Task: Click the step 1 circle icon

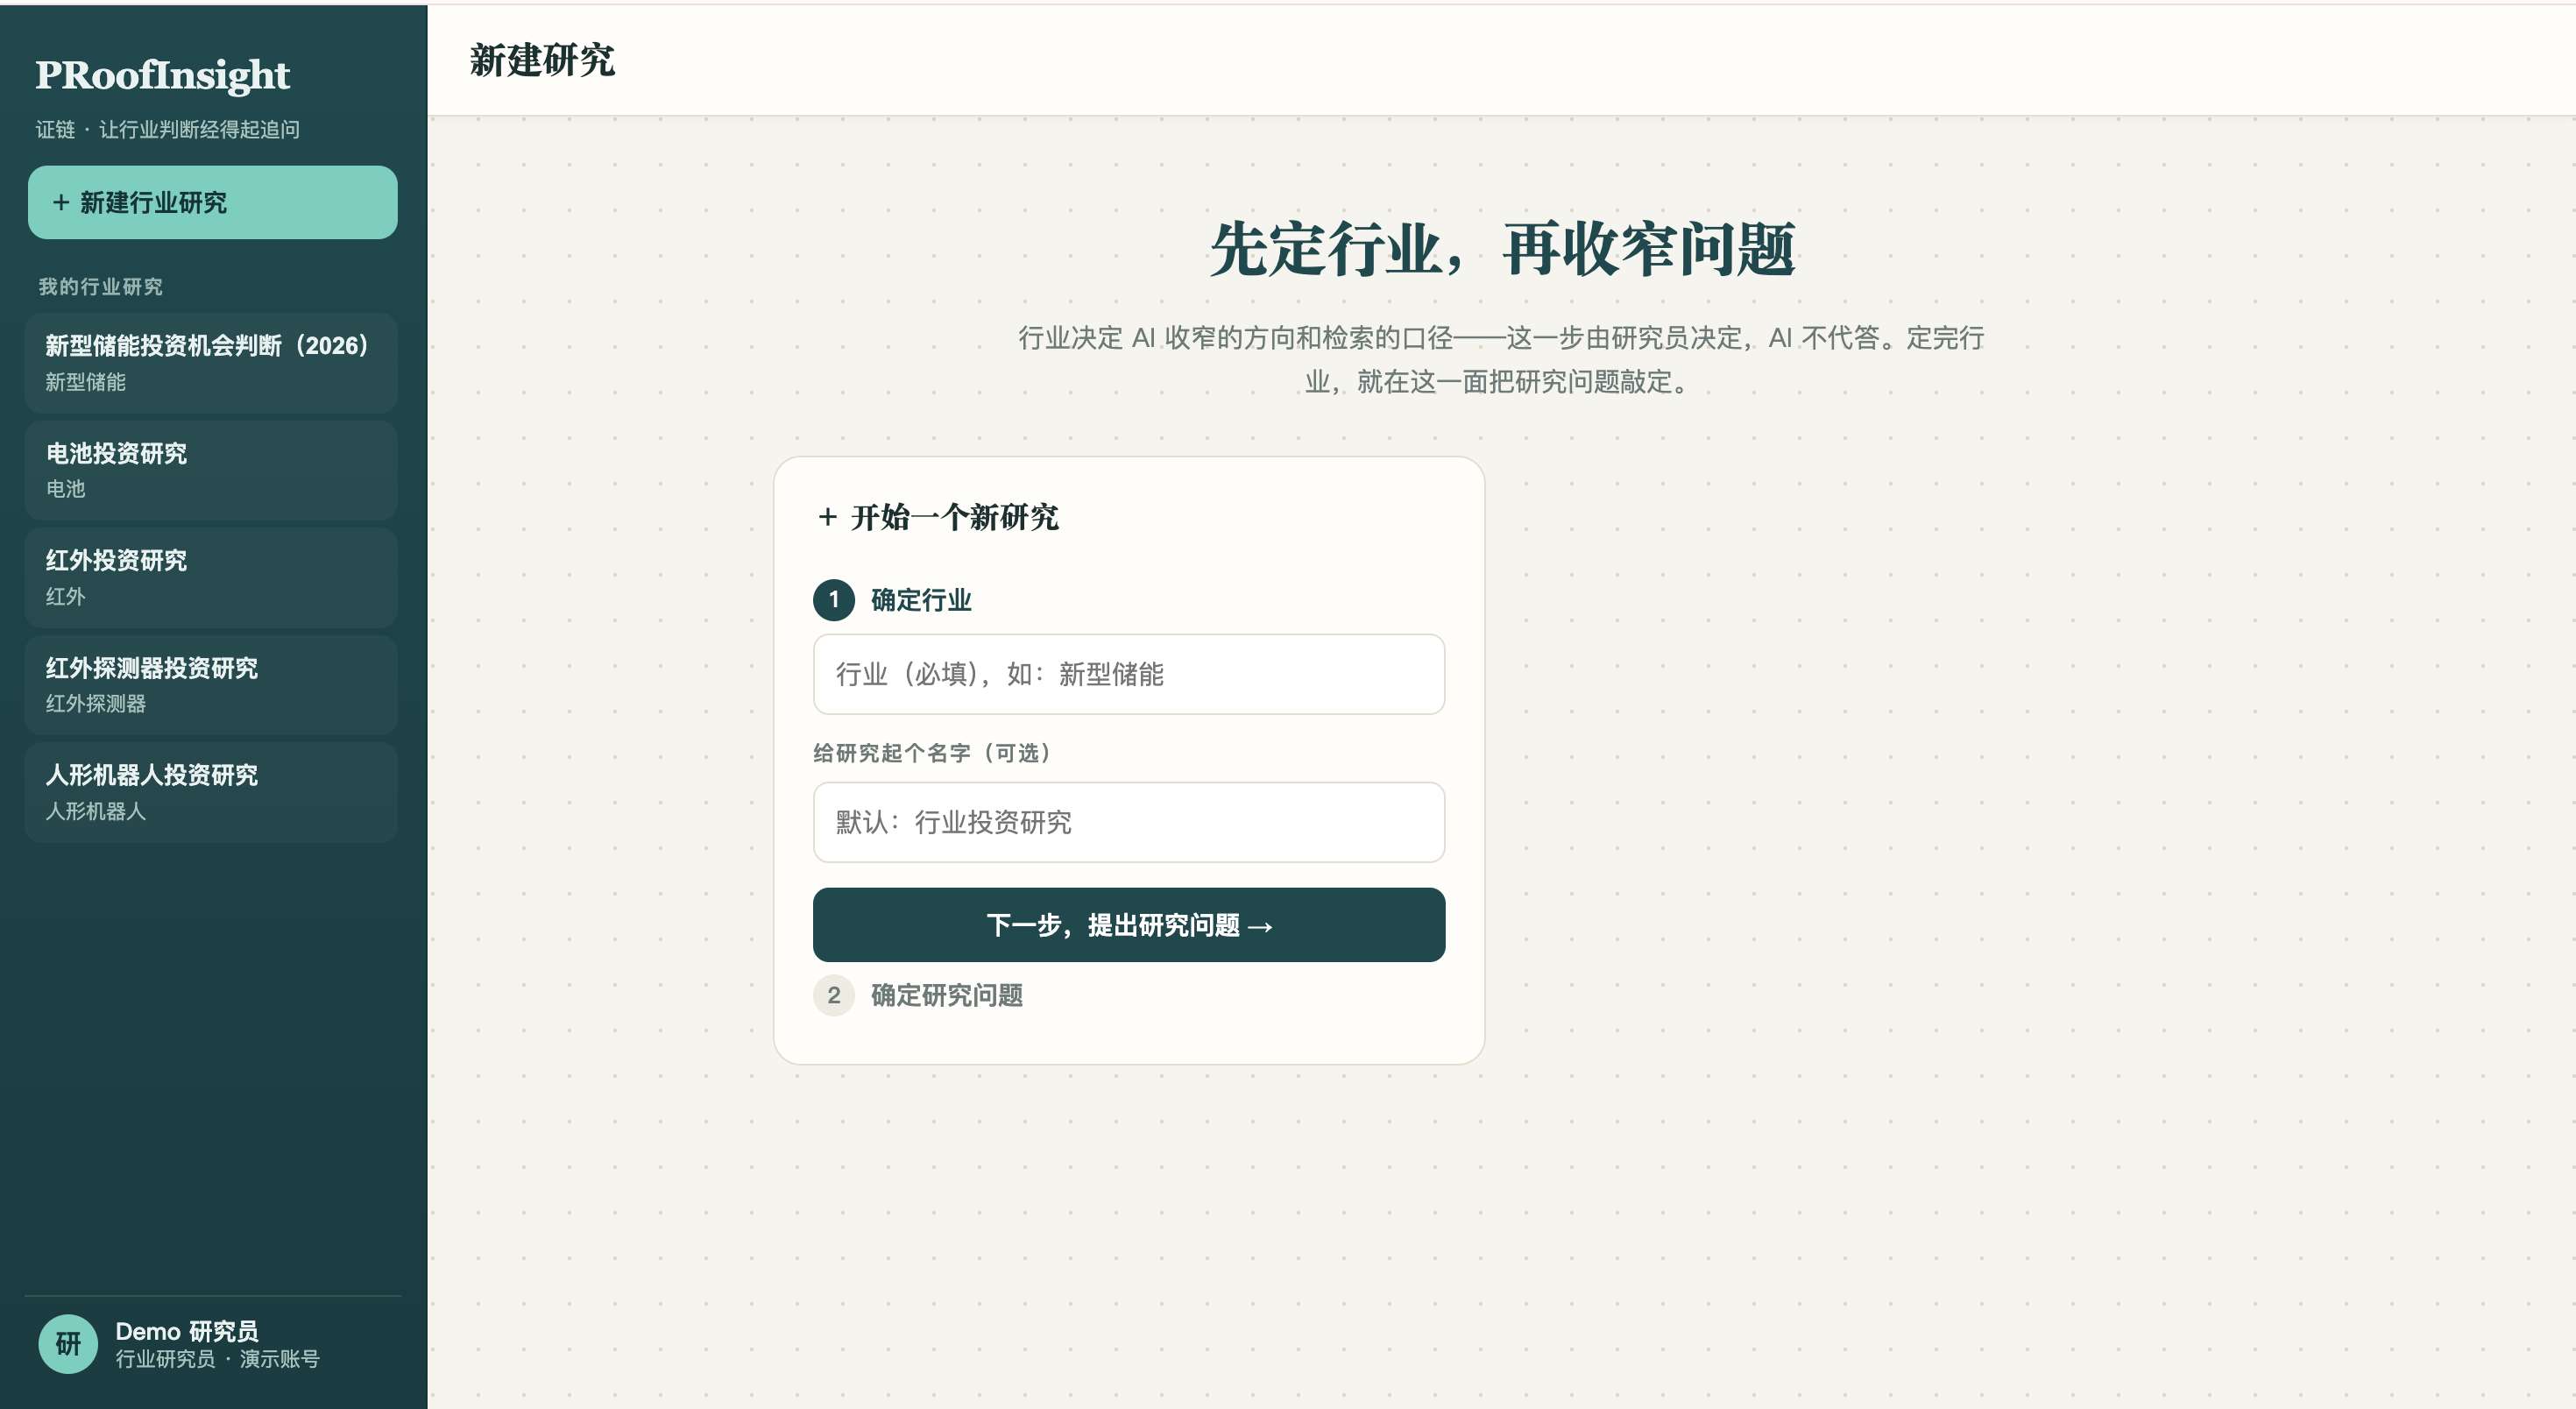Action: [x=833, y=600]
